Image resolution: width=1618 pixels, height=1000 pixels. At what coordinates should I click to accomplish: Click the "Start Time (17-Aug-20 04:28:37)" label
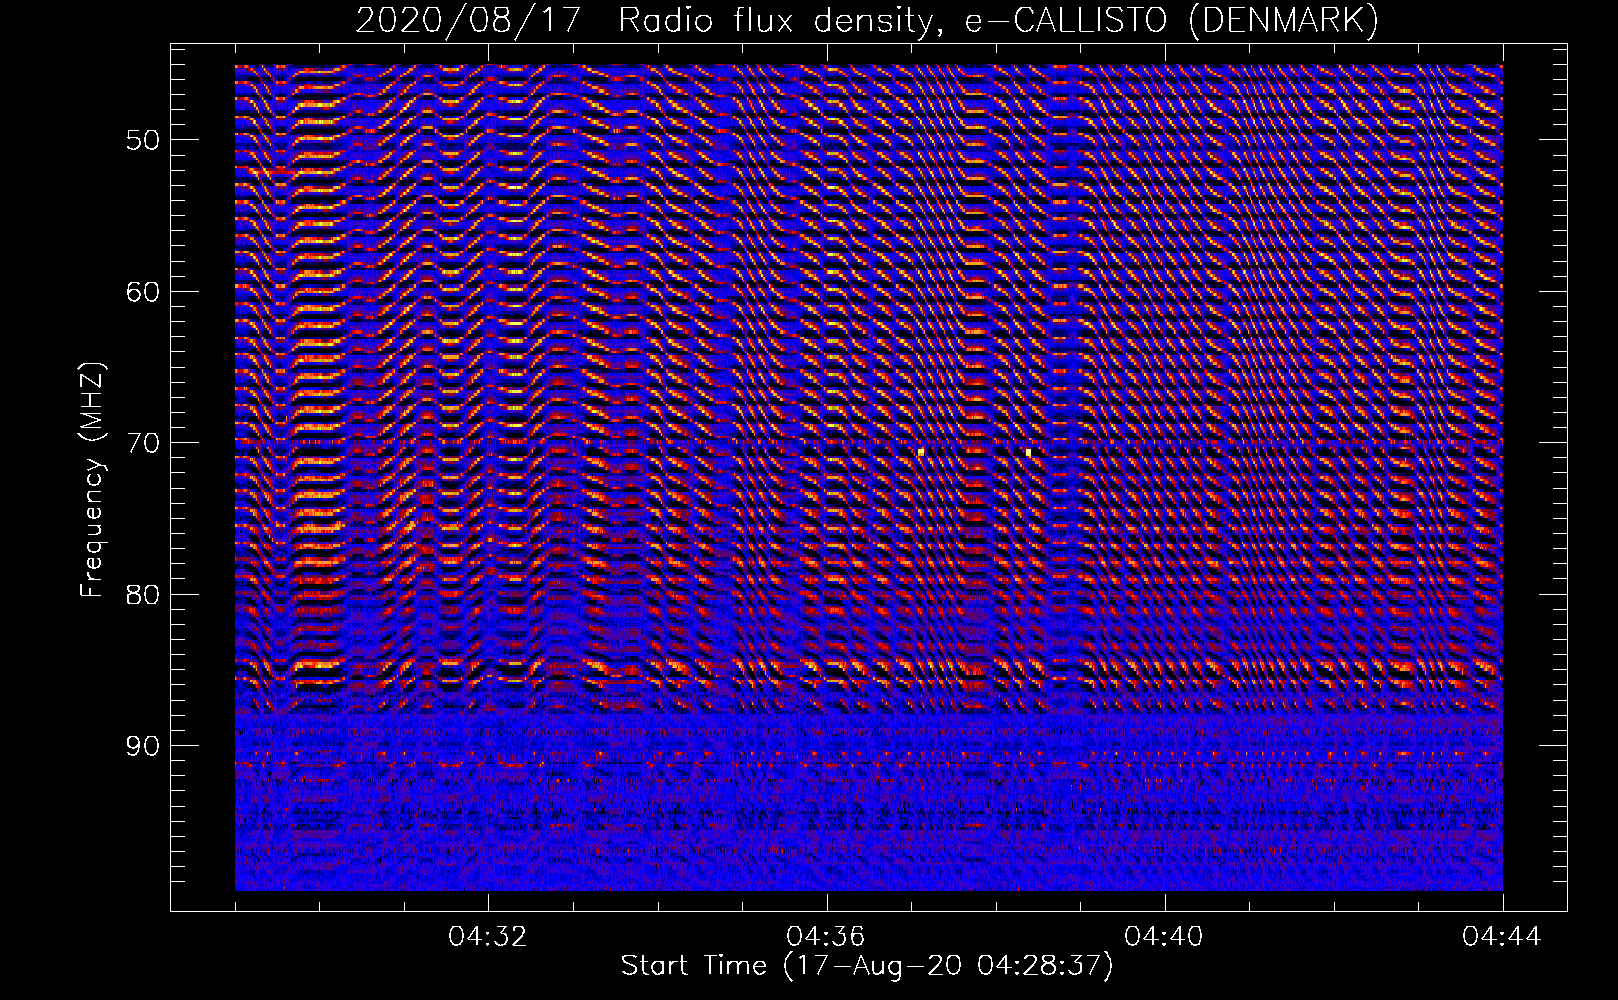click(867, 966)
